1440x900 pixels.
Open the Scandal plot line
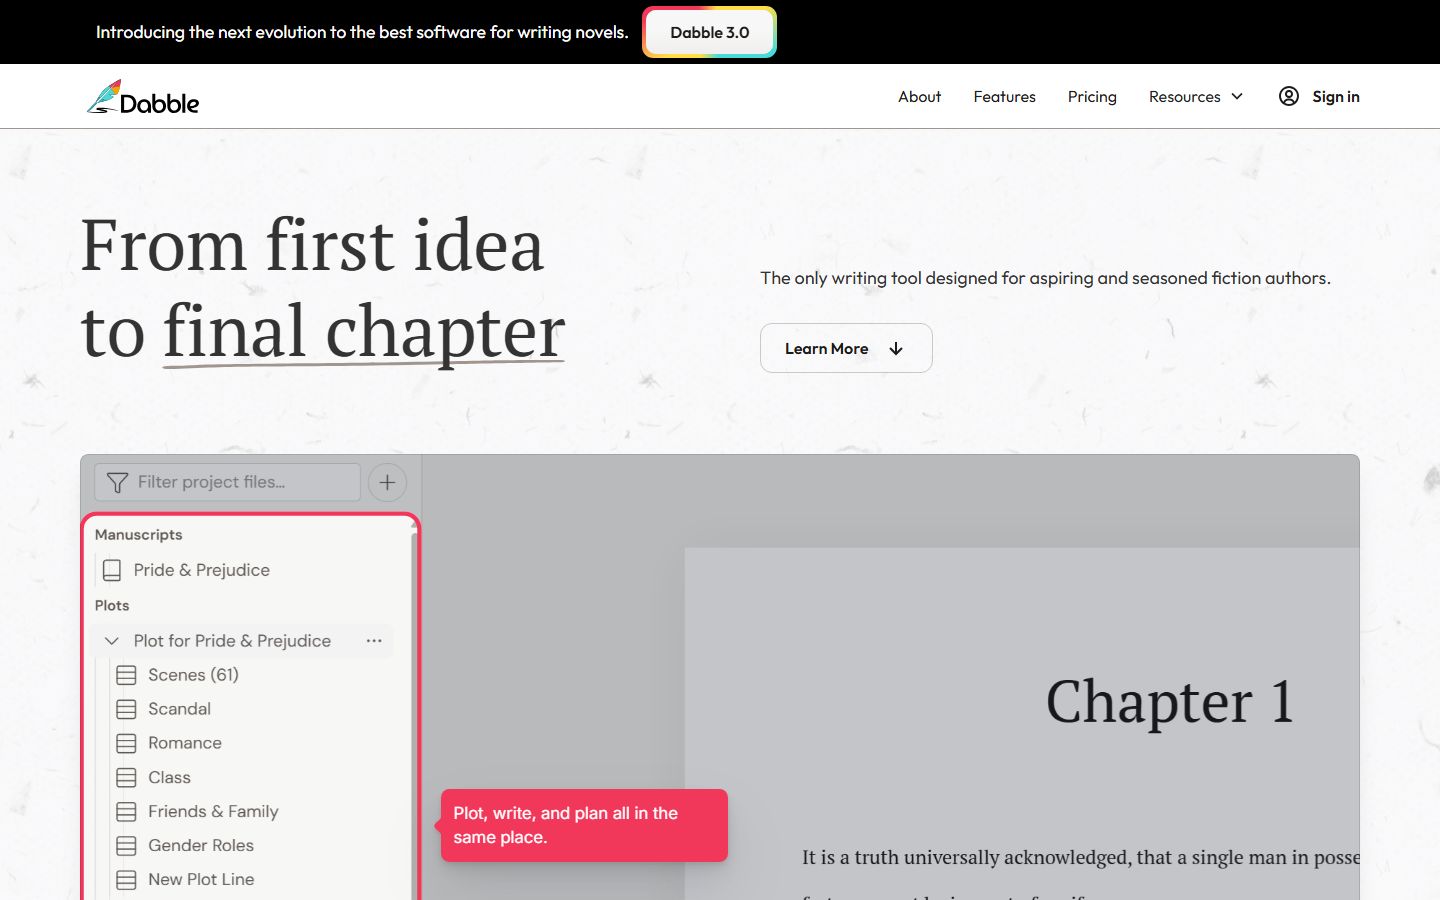179,709
